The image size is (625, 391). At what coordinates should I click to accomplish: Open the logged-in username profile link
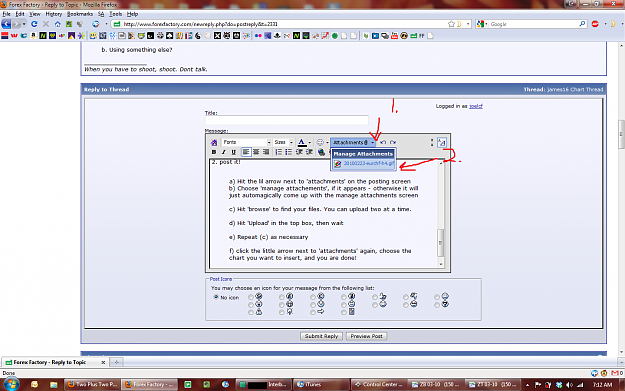point(476,106)
